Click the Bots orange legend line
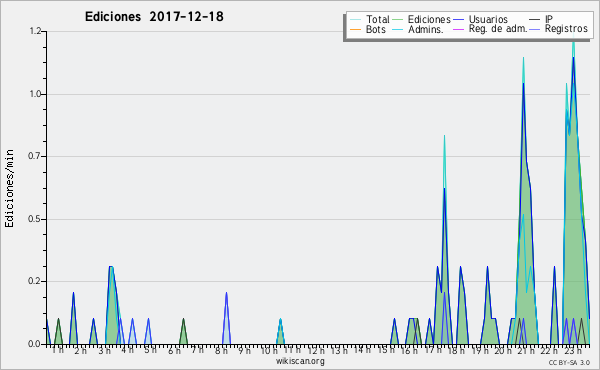 coord(355,29)
